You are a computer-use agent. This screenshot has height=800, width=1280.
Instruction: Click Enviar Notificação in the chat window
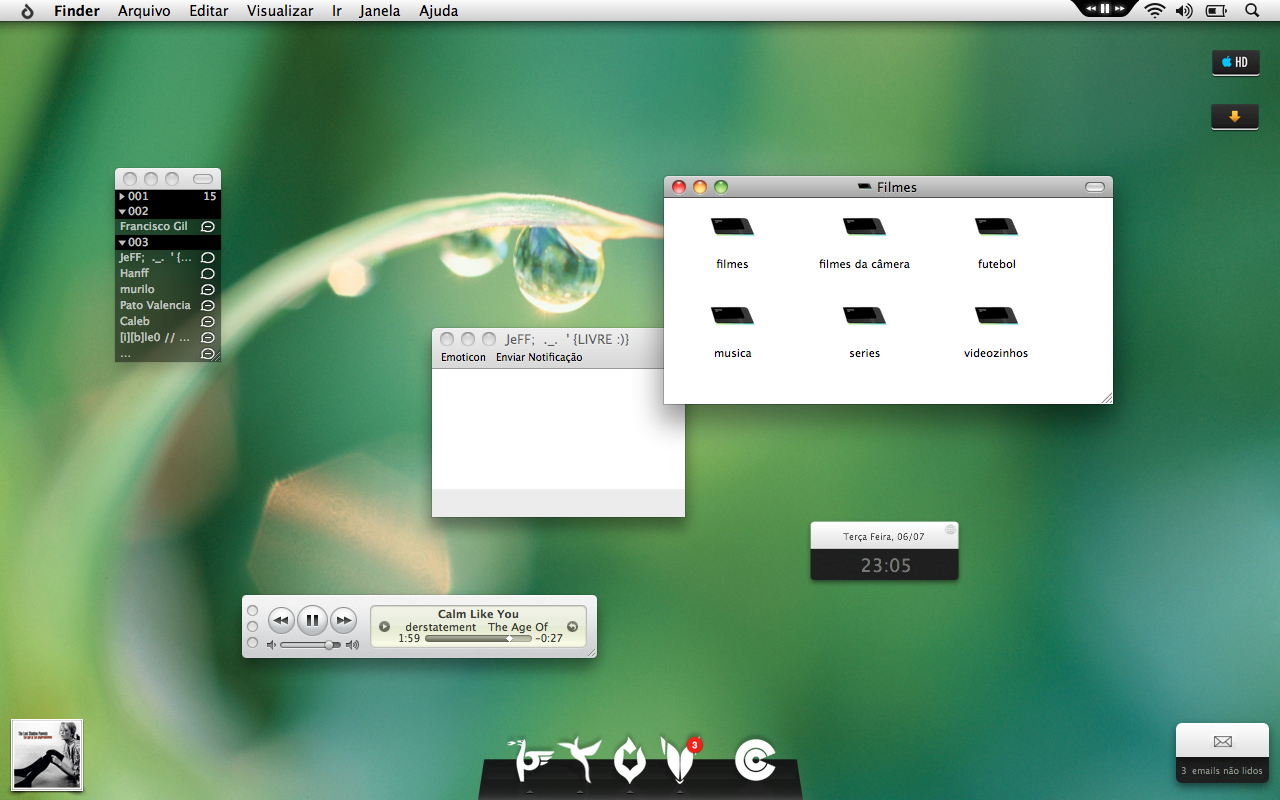[x=539, y=357]
